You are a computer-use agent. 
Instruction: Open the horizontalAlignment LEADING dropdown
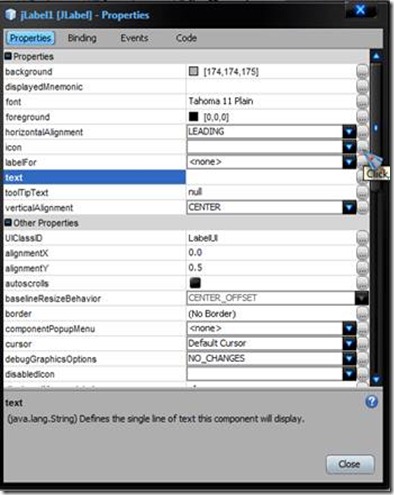[x=349, y=132]
